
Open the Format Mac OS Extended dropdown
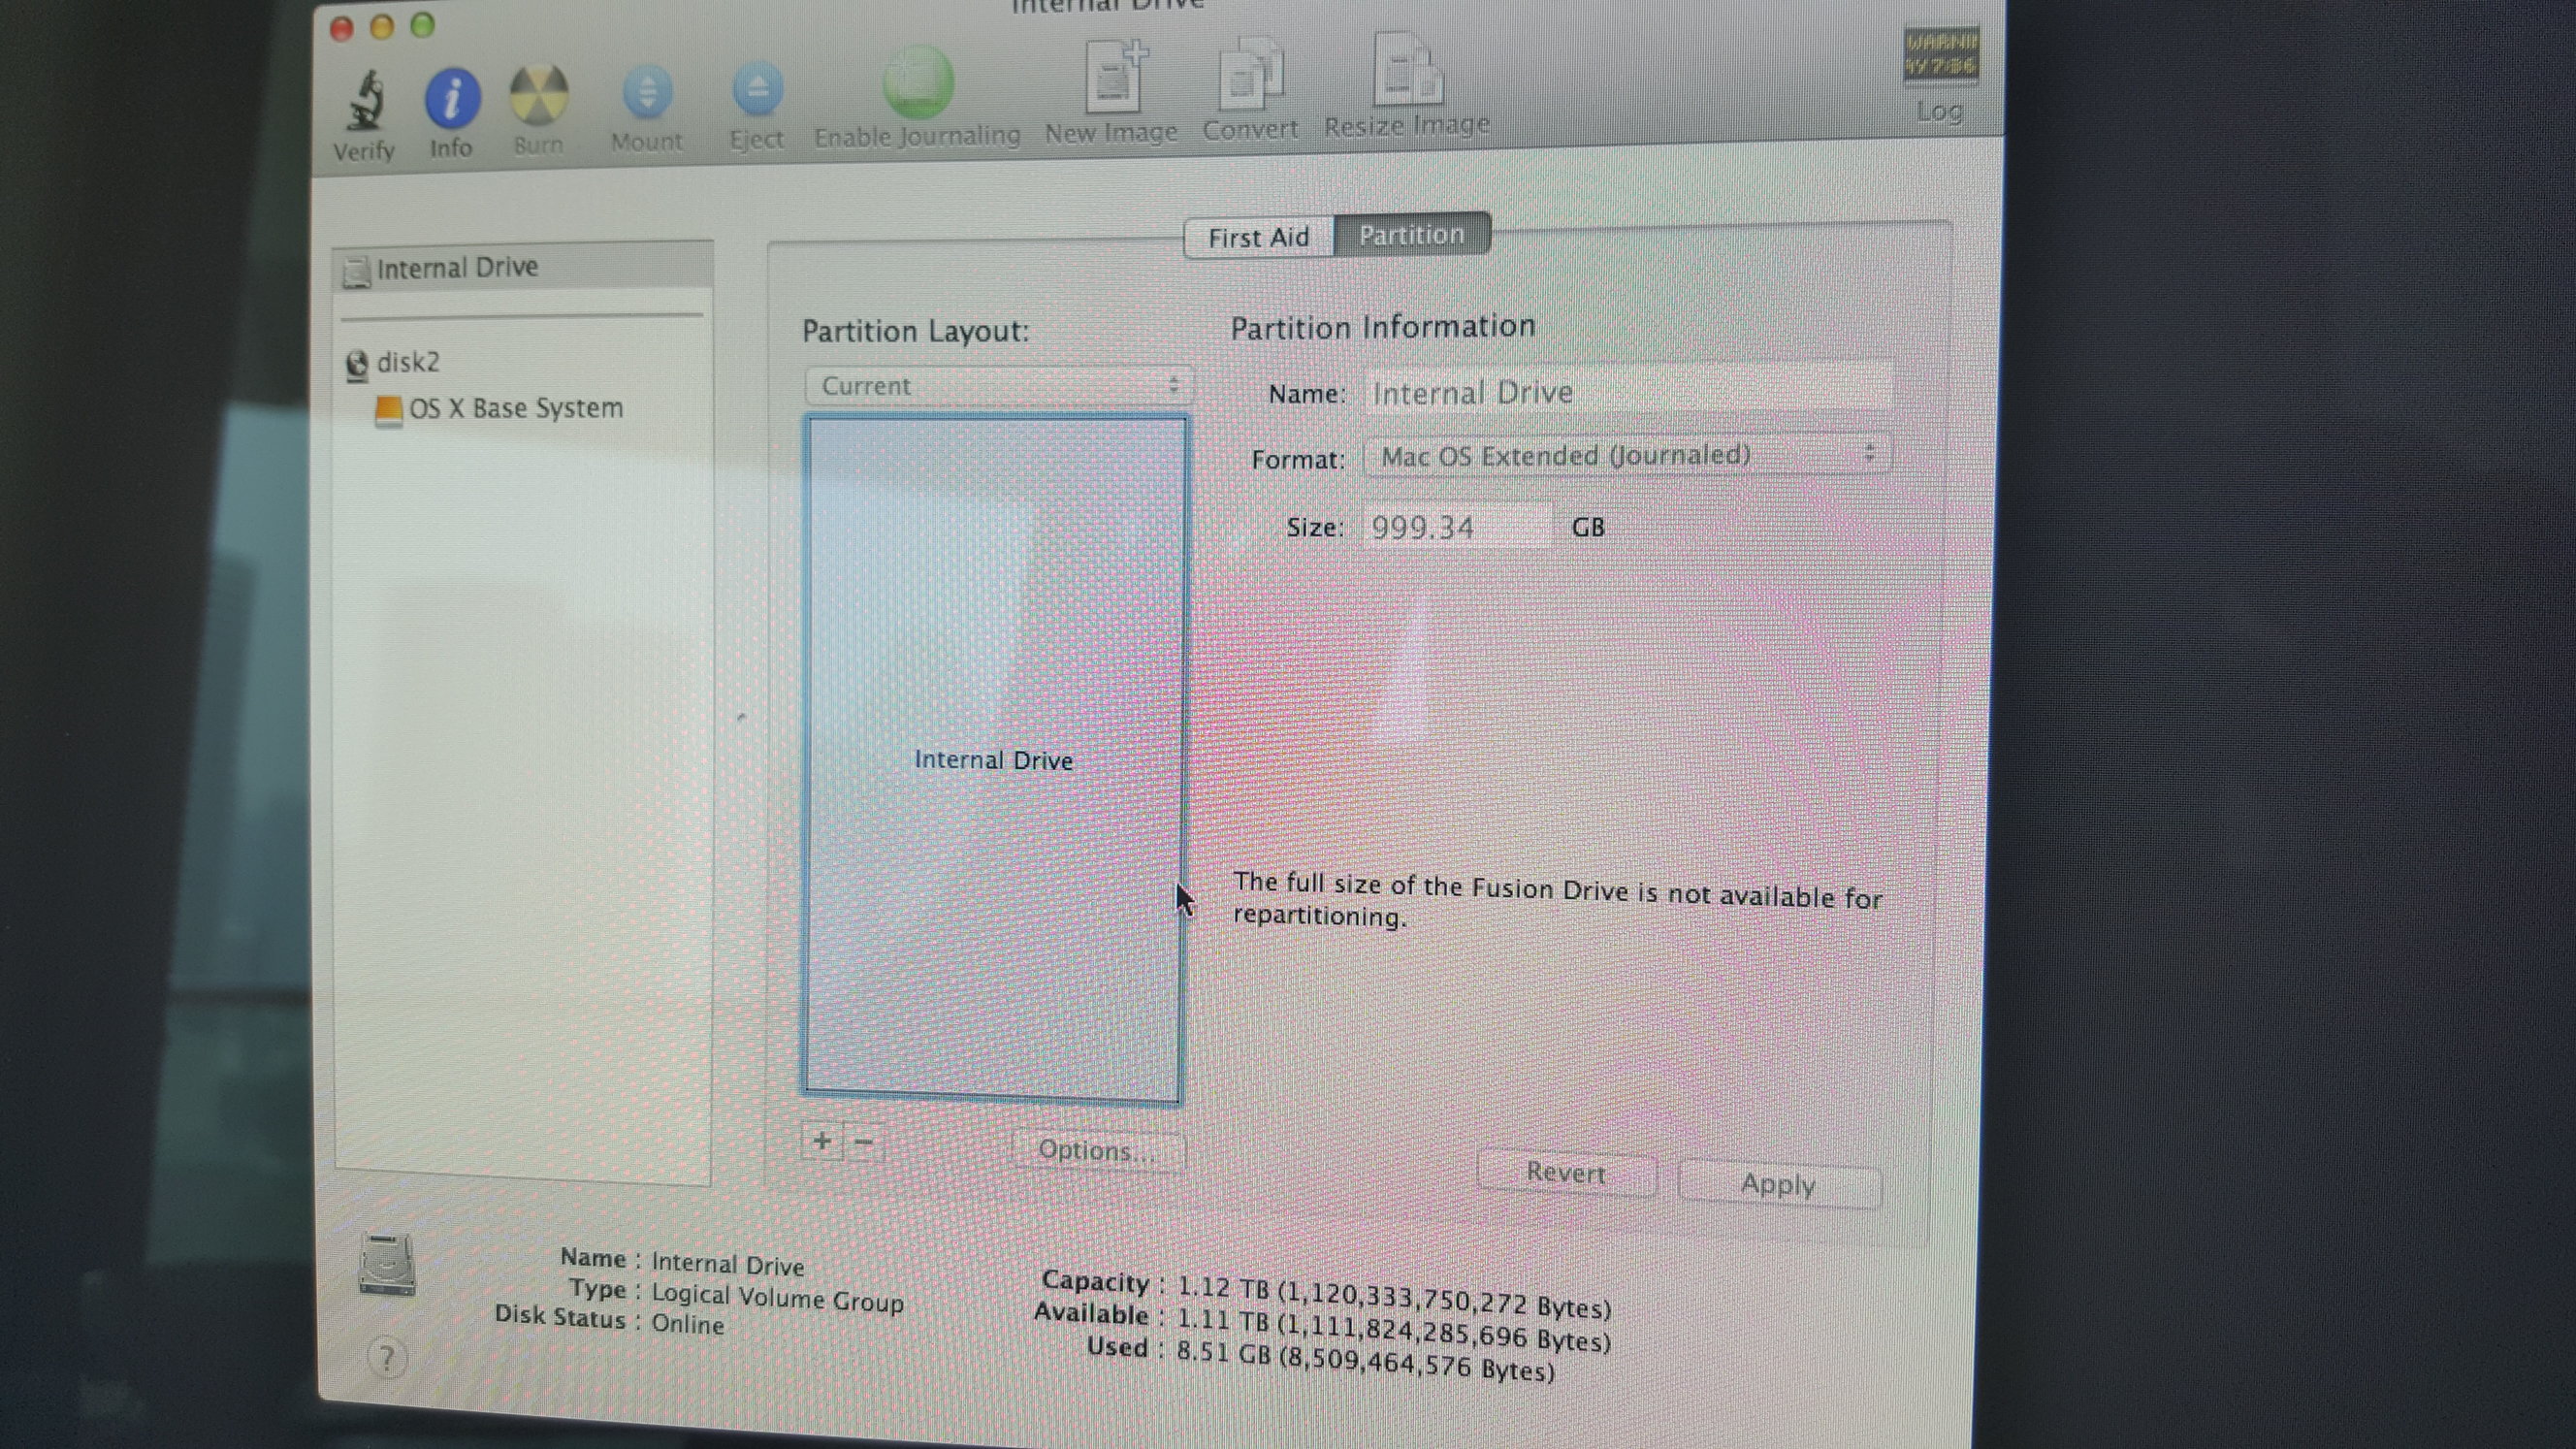pos(1627,455)
